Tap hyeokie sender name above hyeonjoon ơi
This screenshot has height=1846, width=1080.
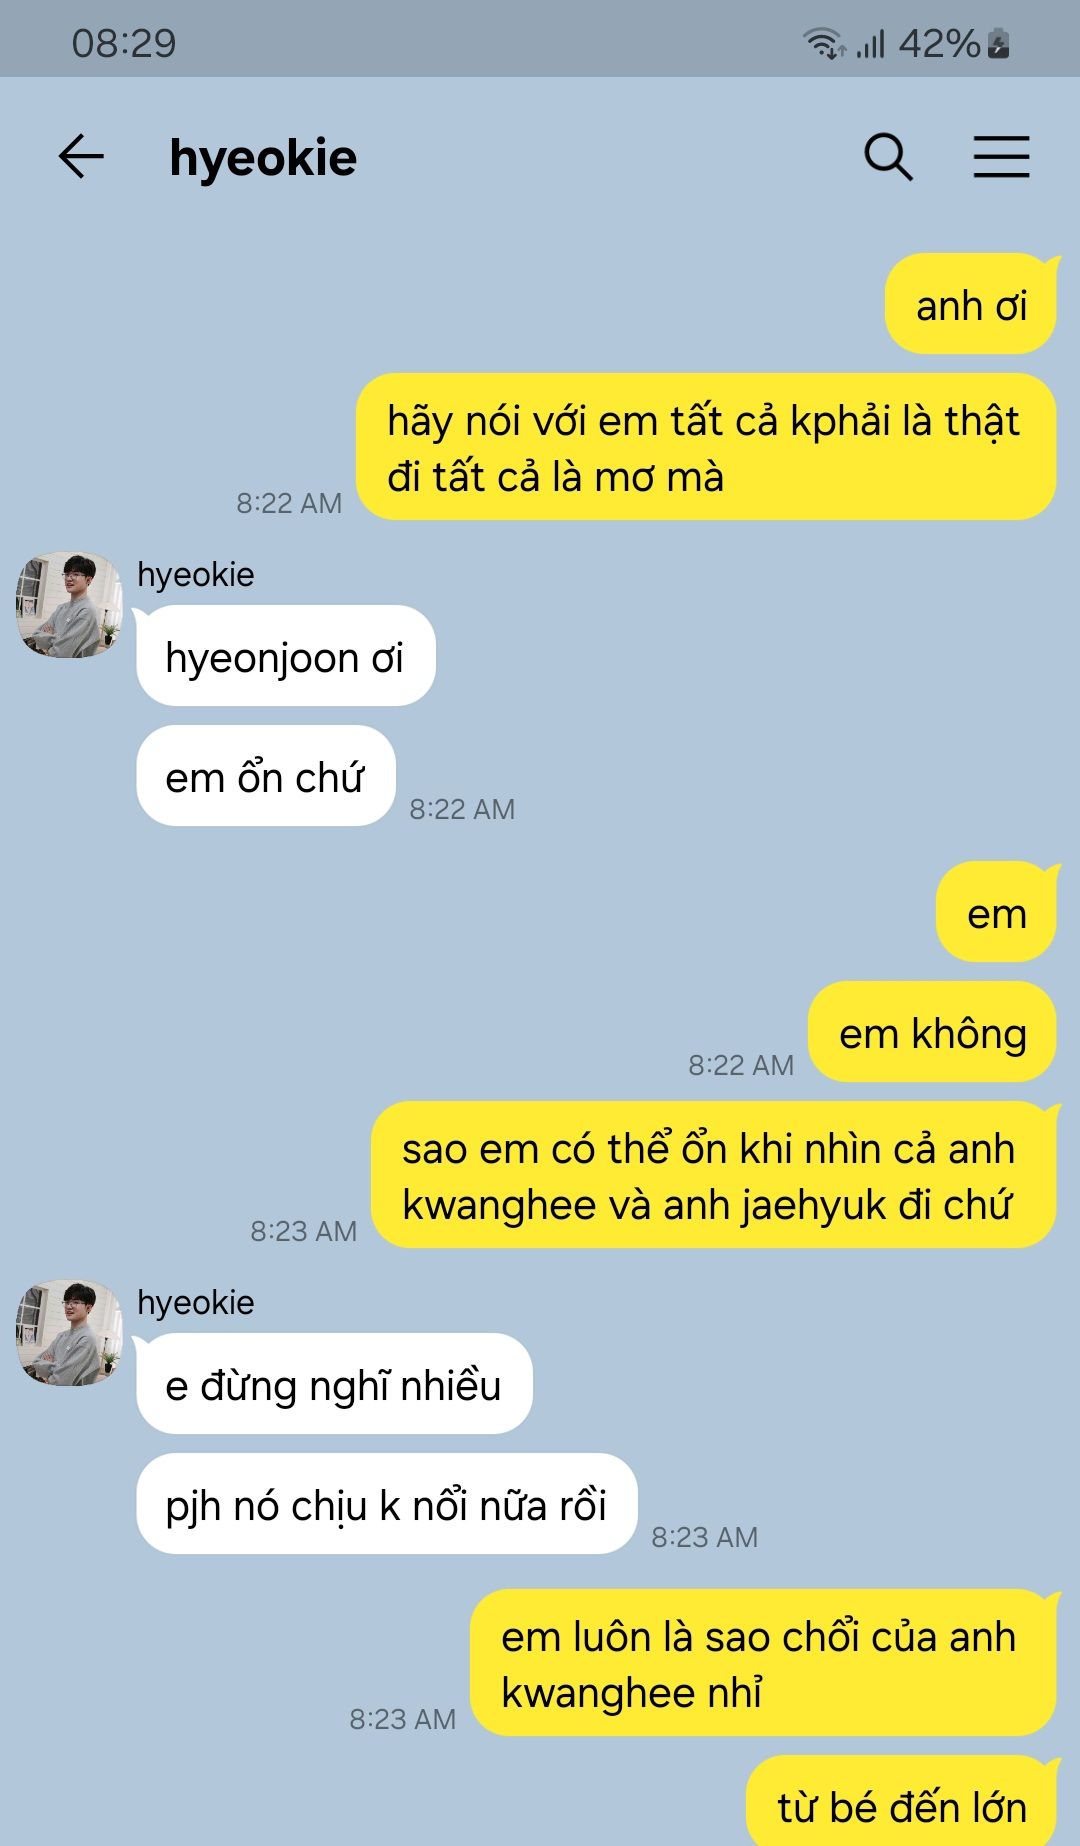pos(195,574)
